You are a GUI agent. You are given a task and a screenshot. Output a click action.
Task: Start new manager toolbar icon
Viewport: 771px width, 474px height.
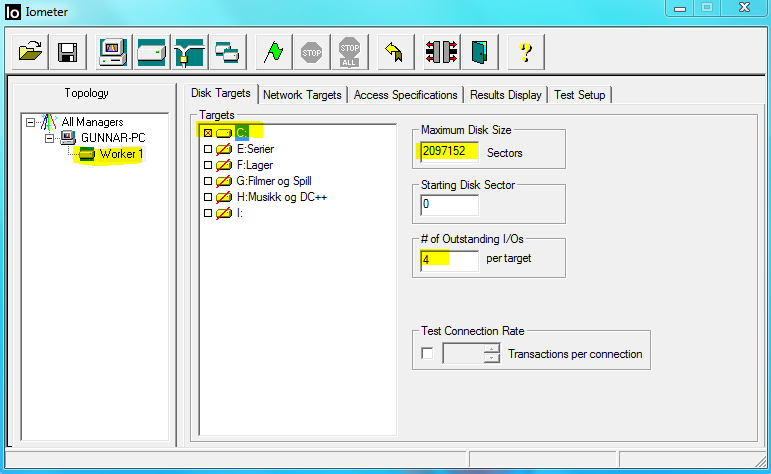pyautogui.click(x=113, y=52)
